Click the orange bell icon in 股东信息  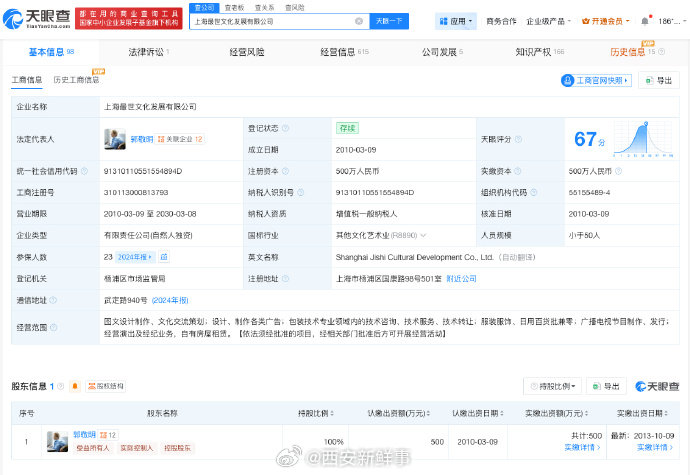[75, 386]
